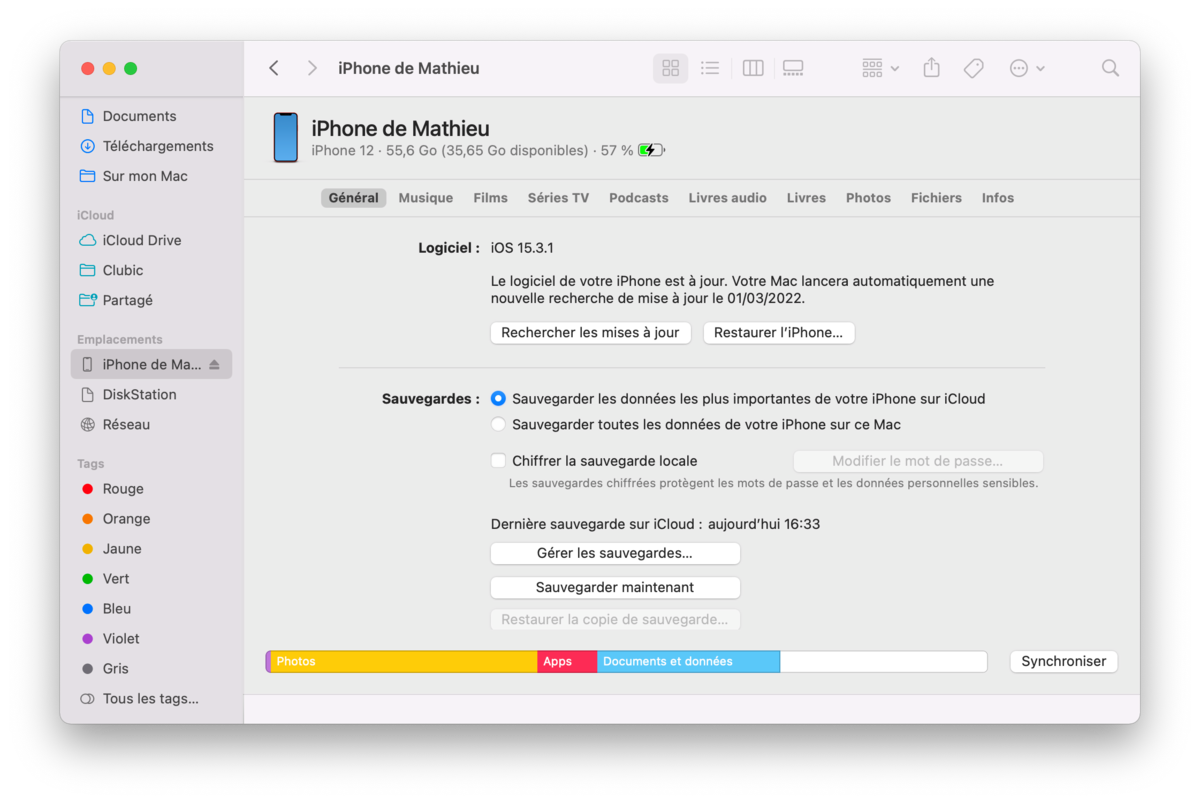Image resolution: width=1200 pixels, height=803 pixels.
Task: Select the Rouge tag
Action: (123, 489)
